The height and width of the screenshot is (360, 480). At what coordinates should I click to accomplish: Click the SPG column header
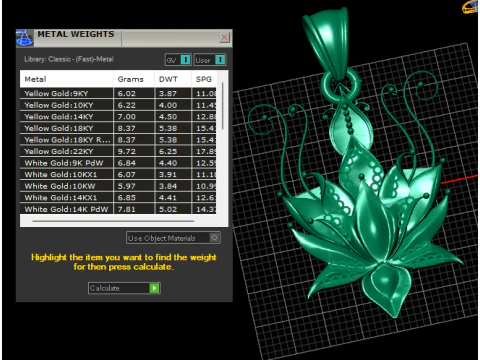(x=204, y=79)
